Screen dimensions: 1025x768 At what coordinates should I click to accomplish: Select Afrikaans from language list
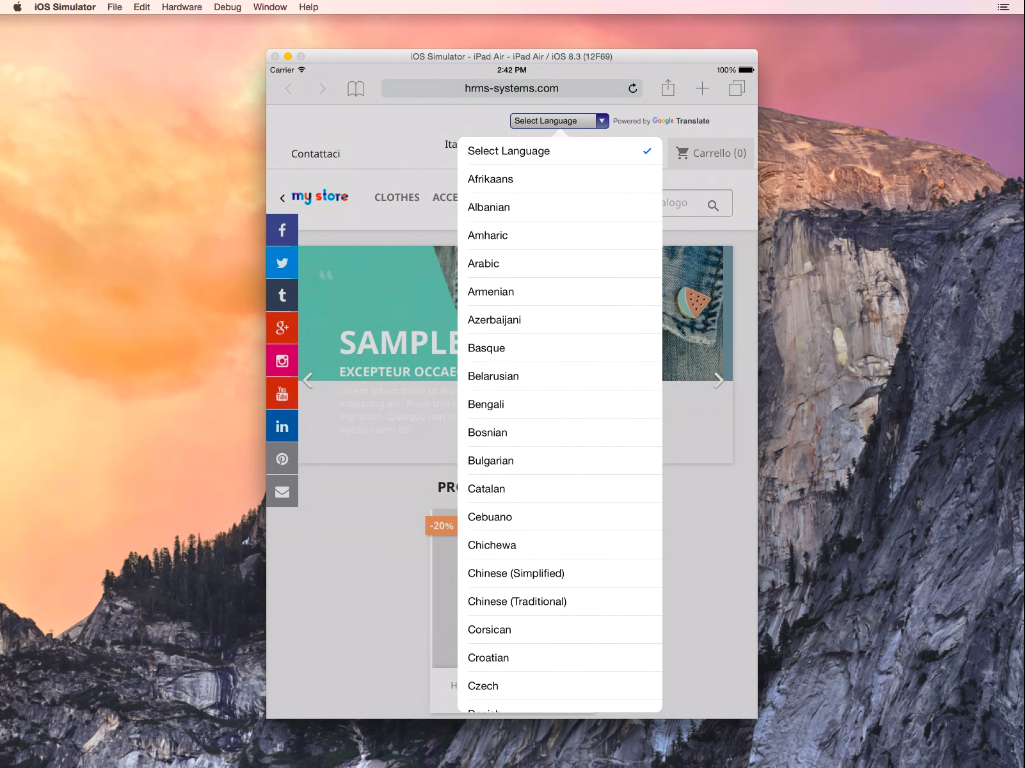(560, 179)
